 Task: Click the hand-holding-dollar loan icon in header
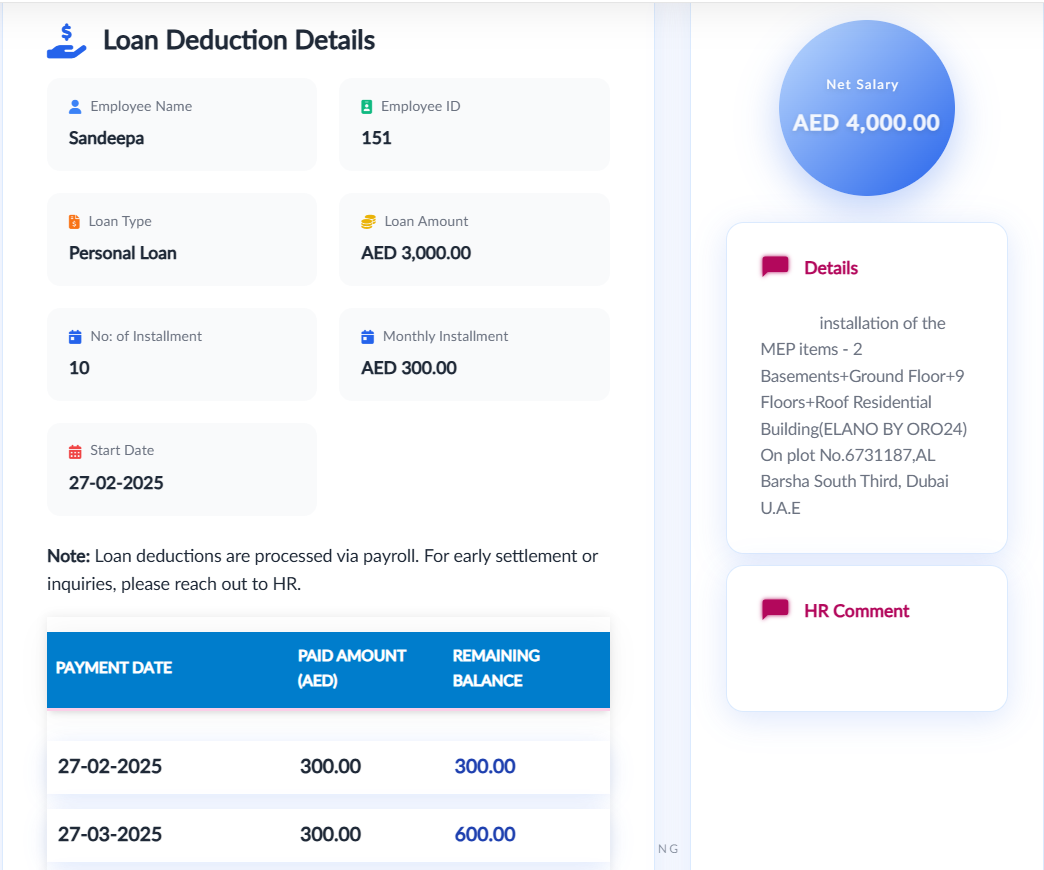click(x=67, y=41)
